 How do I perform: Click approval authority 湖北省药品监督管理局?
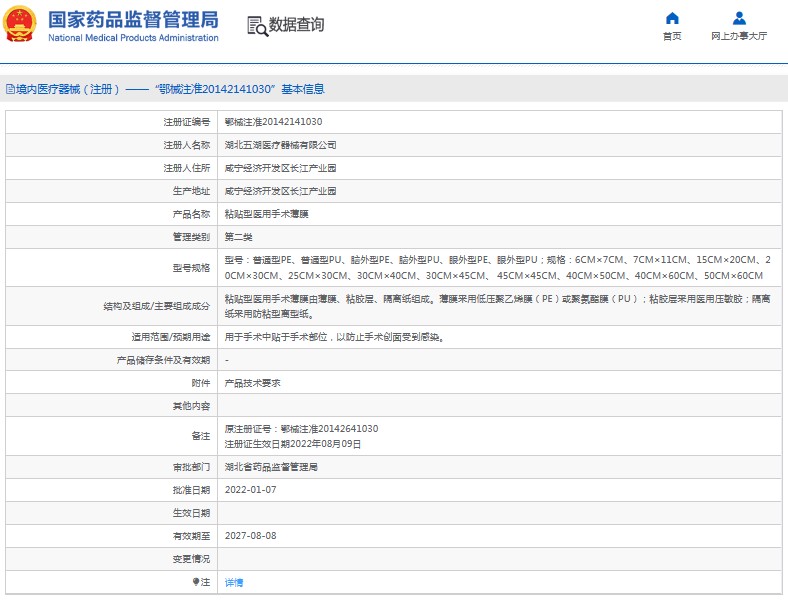[271, 467]
